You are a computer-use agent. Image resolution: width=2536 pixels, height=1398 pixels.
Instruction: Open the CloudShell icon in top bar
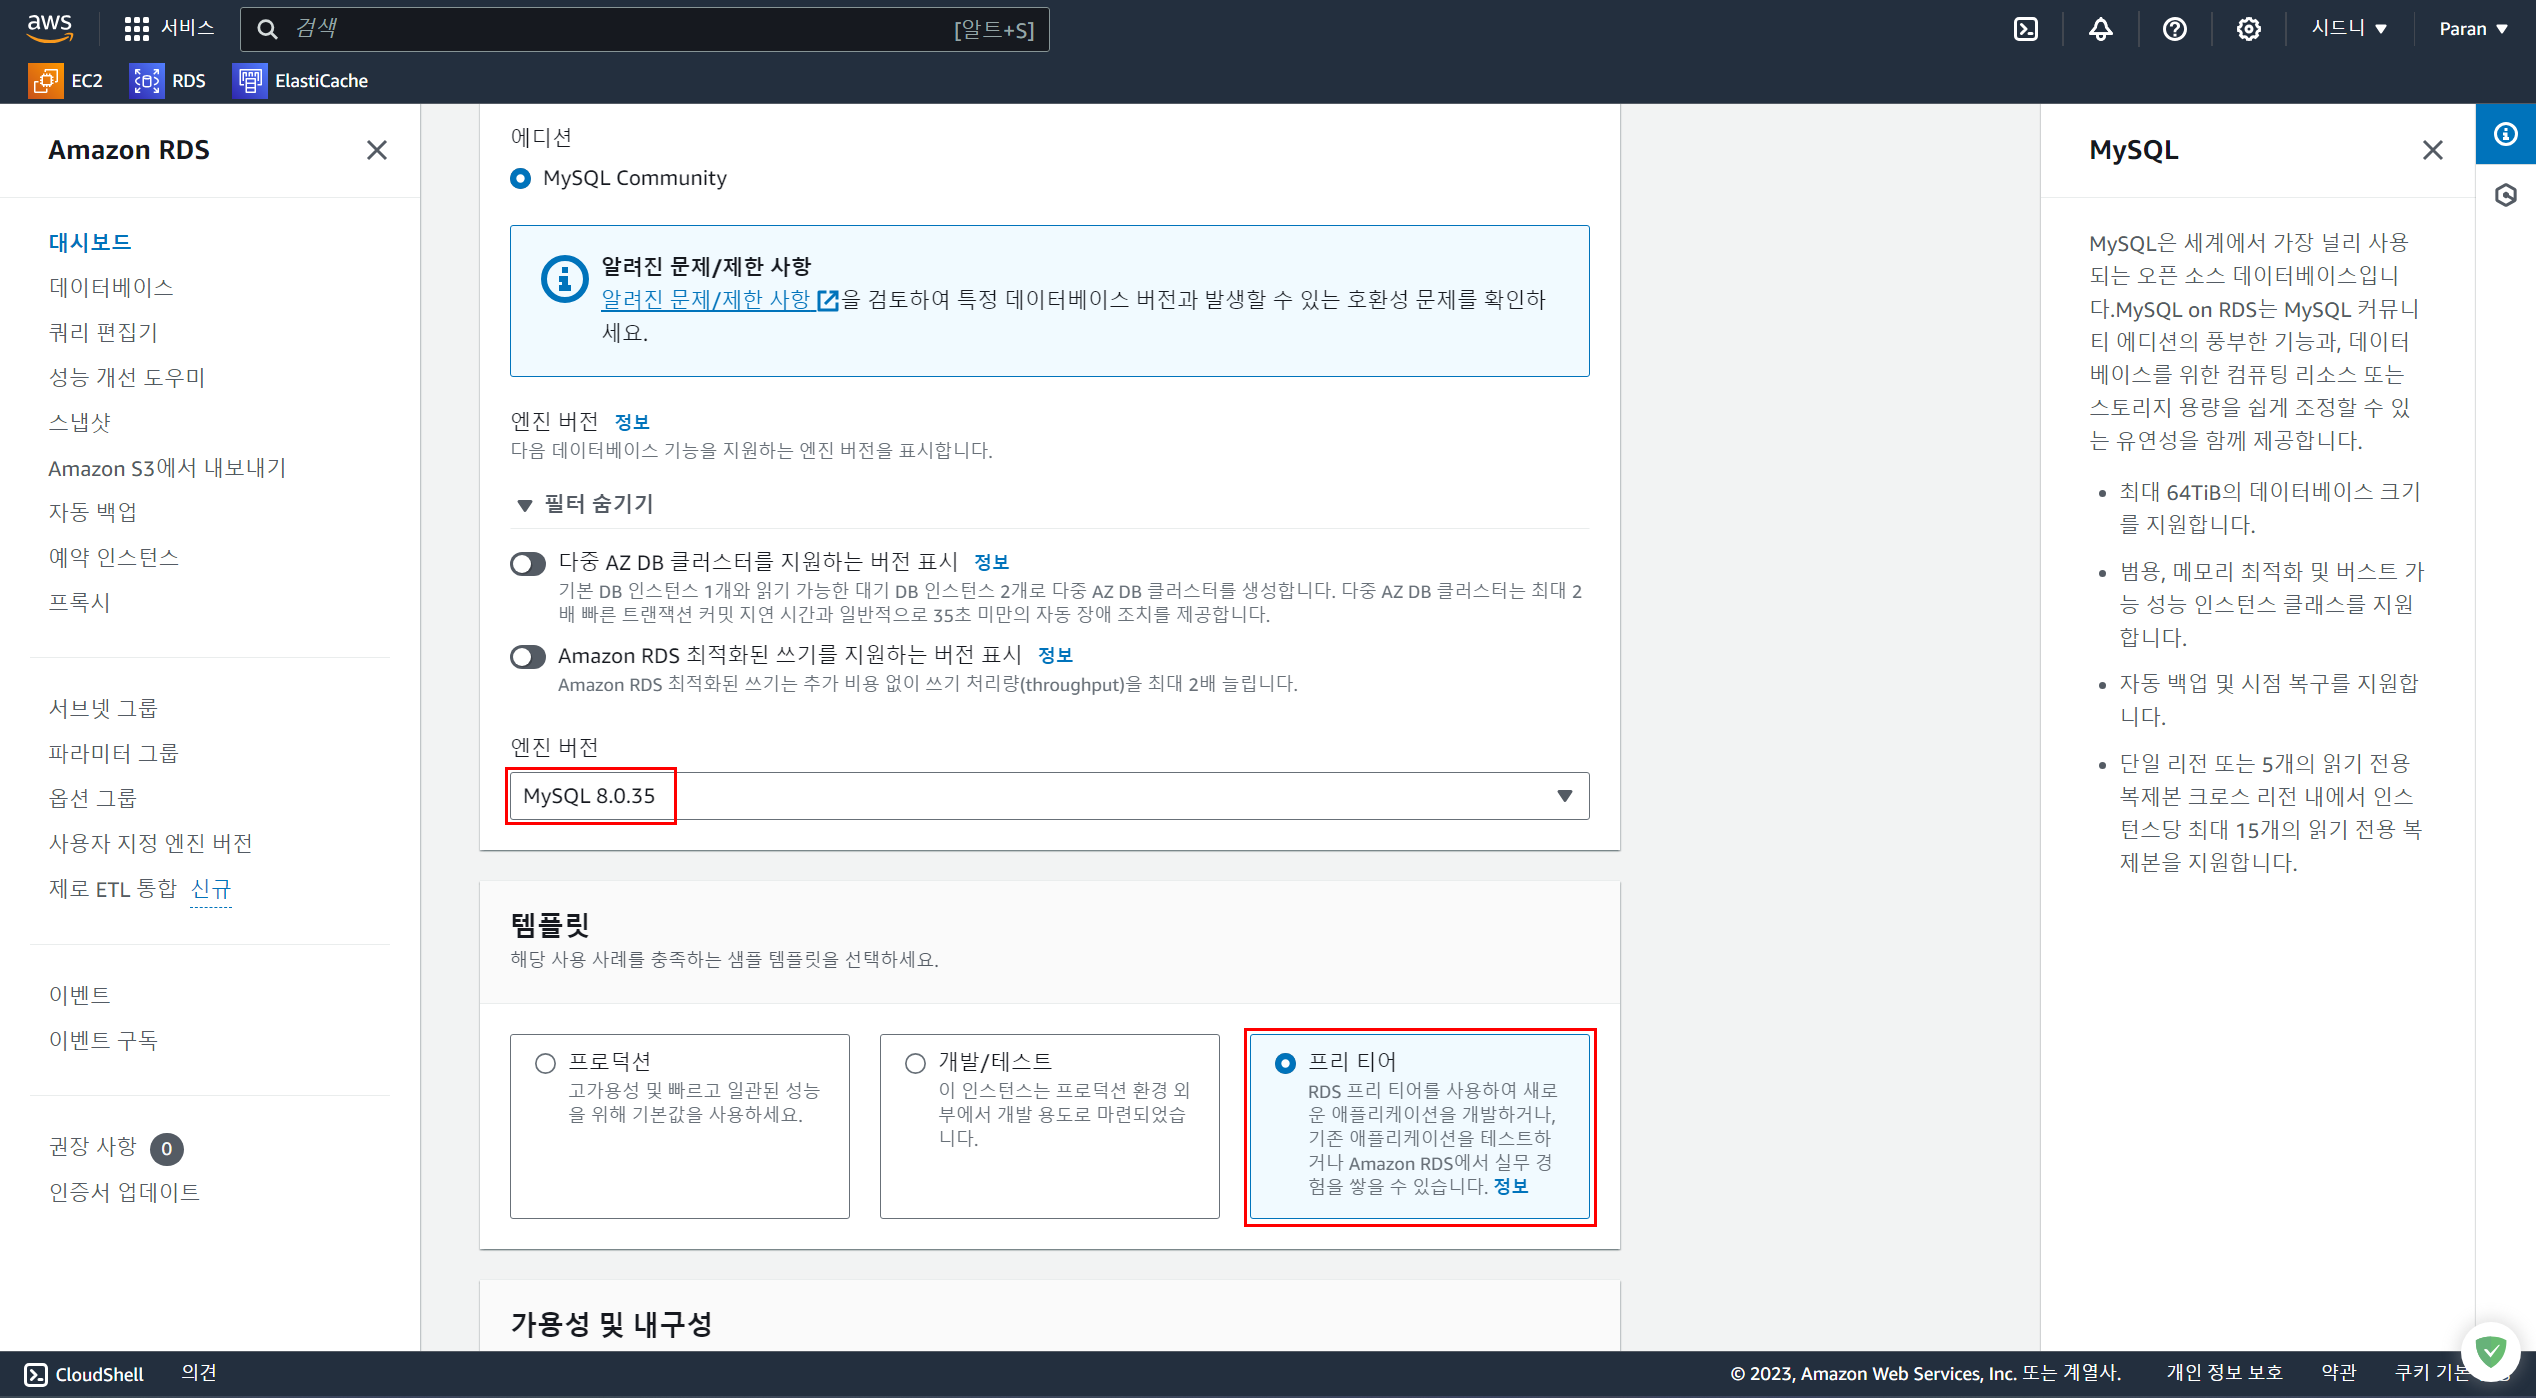(2026, 29)
